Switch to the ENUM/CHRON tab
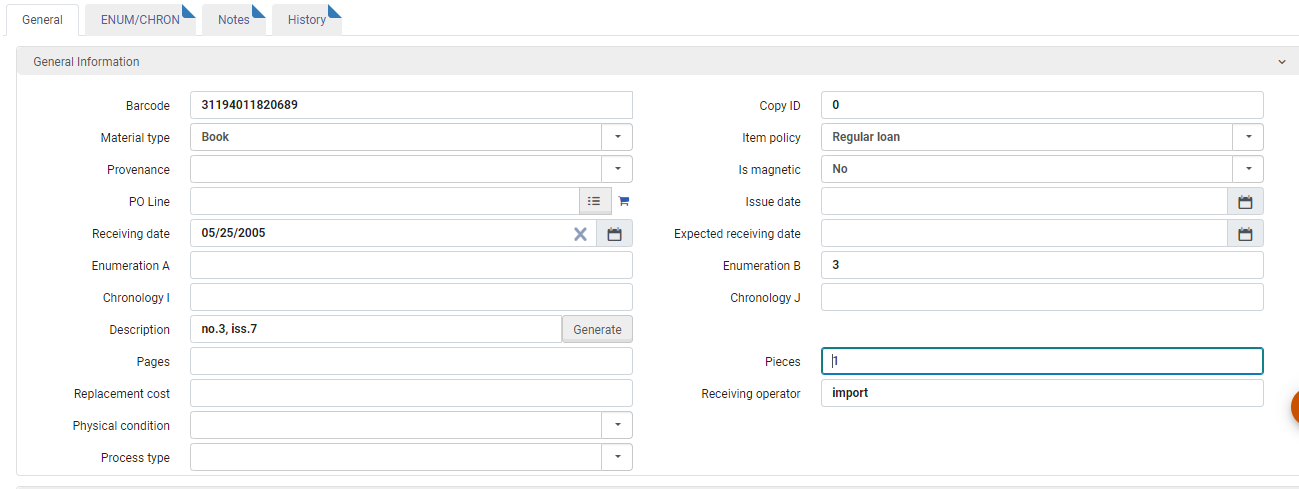The image size is (1299, 489). [x=140, y=20]
